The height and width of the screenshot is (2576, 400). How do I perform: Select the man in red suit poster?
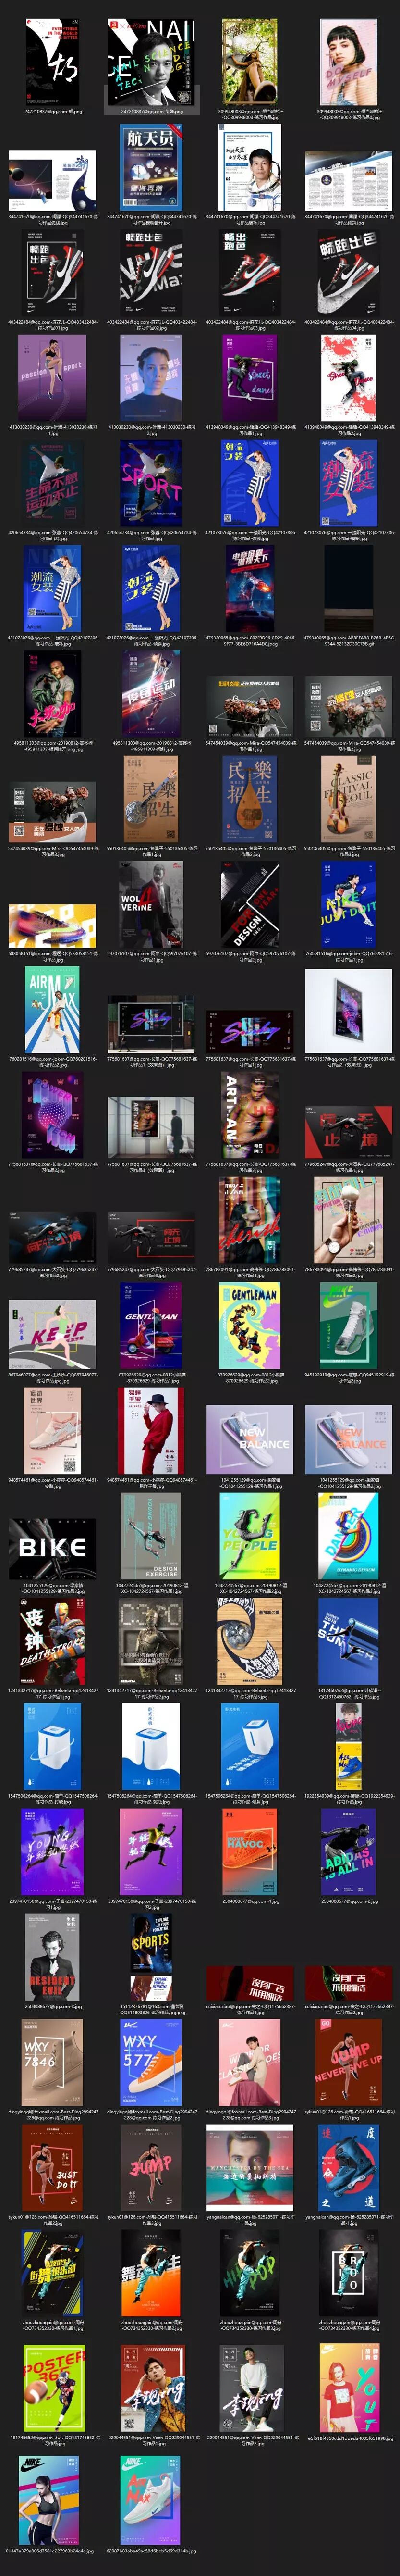coord(151,1431)
